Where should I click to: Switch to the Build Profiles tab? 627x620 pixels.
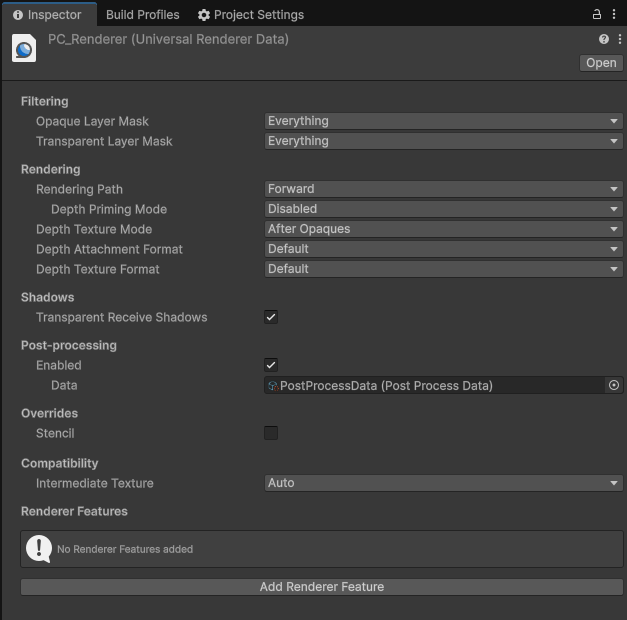tap(143, 15)
